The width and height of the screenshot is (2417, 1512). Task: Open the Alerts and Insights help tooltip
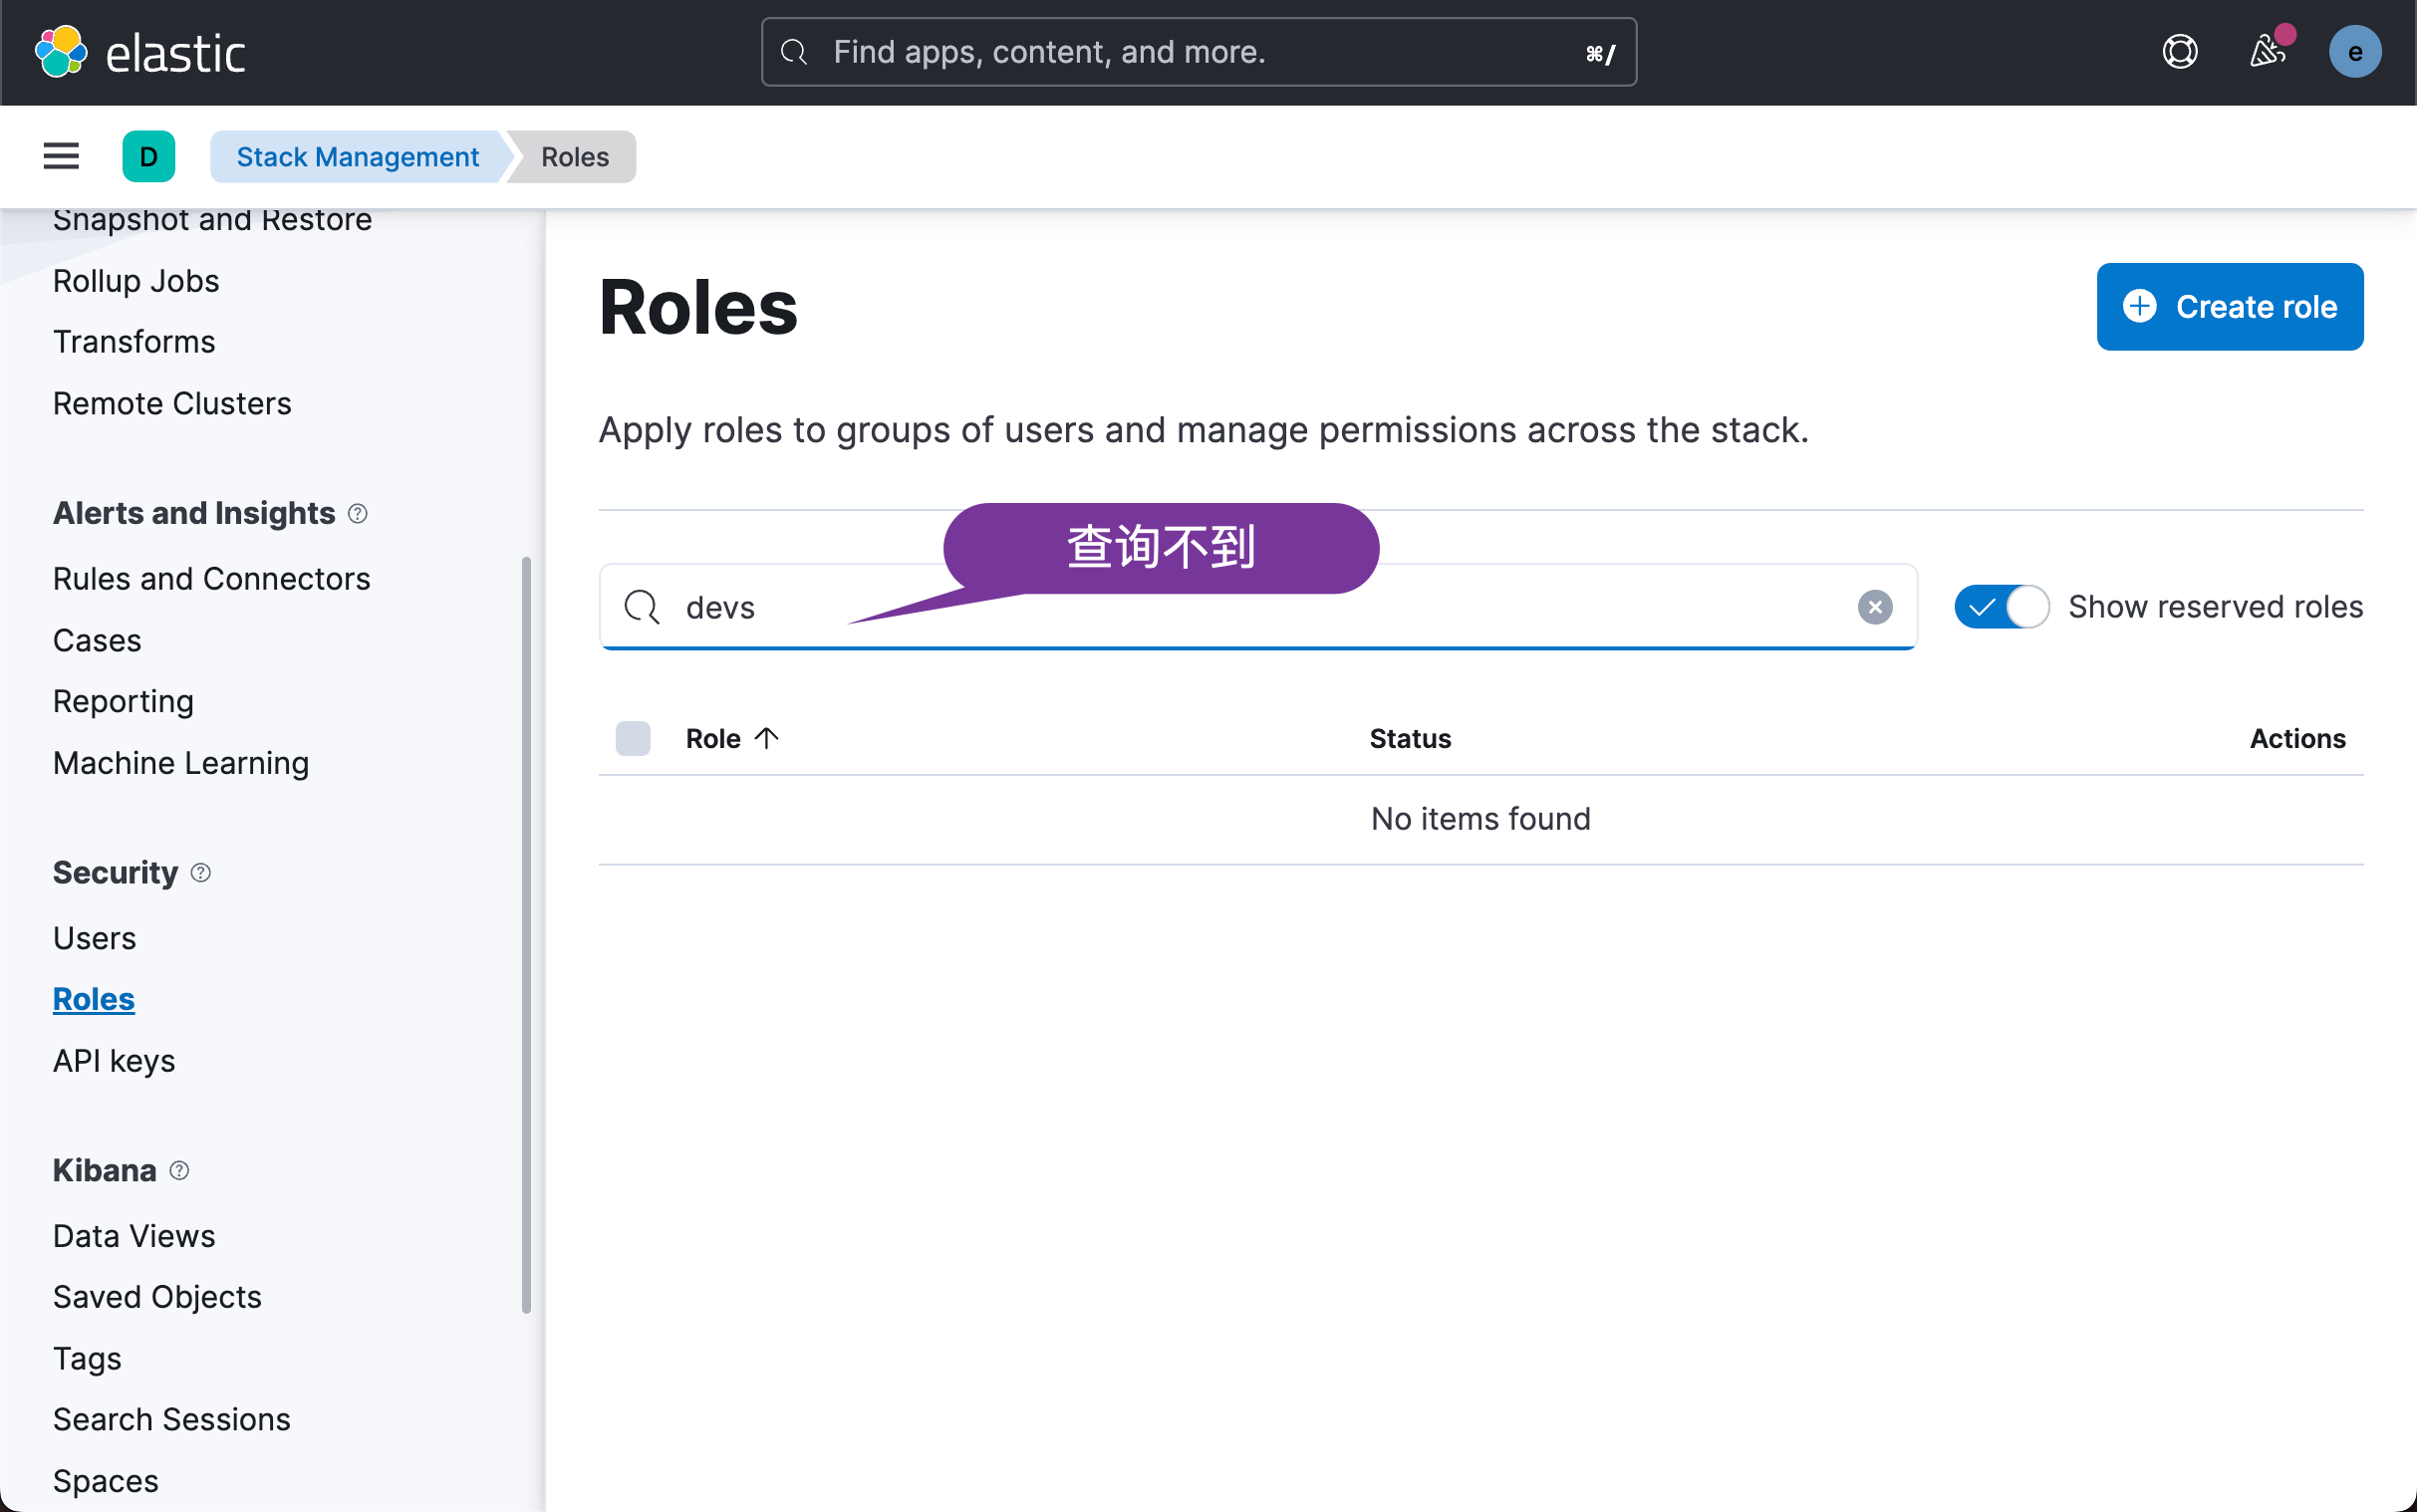pos(358,513)
